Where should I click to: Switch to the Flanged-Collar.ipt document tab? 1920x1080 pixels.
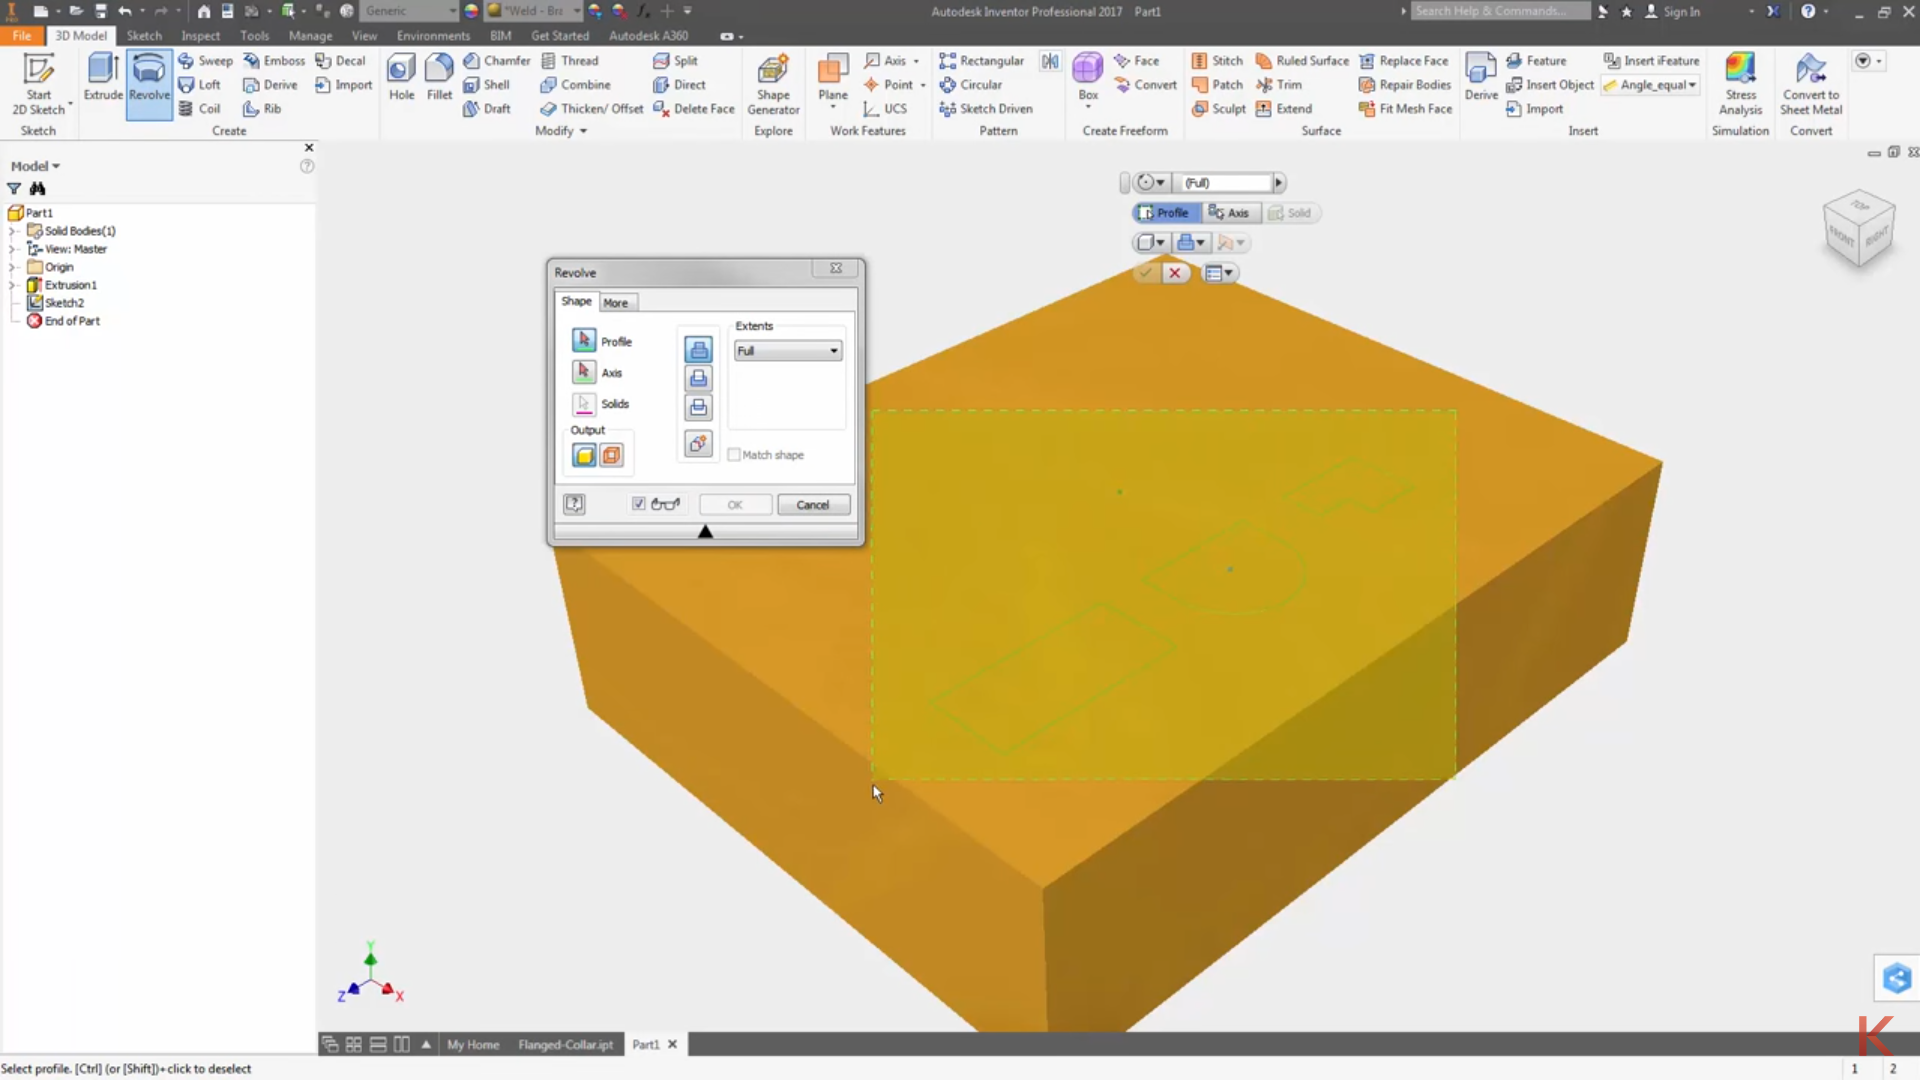565,1043
